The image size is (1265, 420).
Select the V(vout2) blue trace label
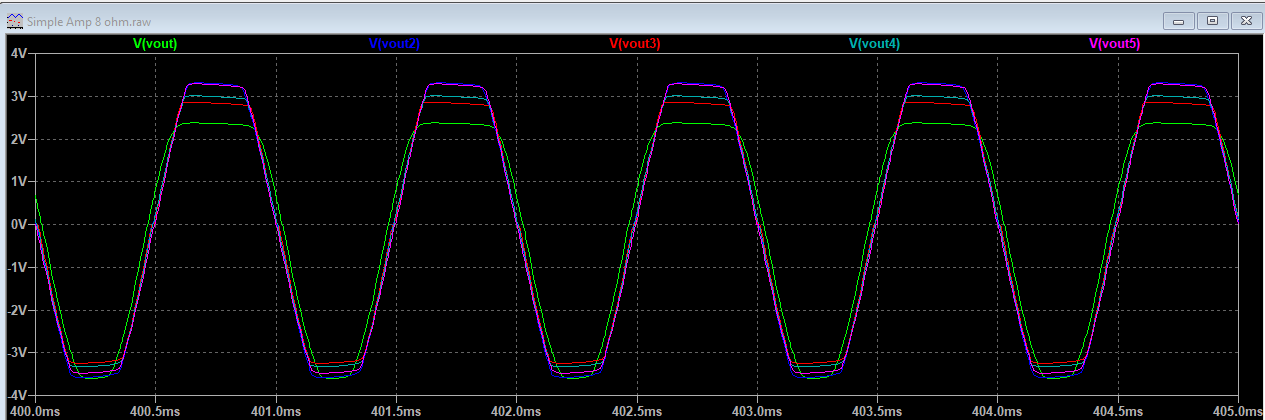394,44
